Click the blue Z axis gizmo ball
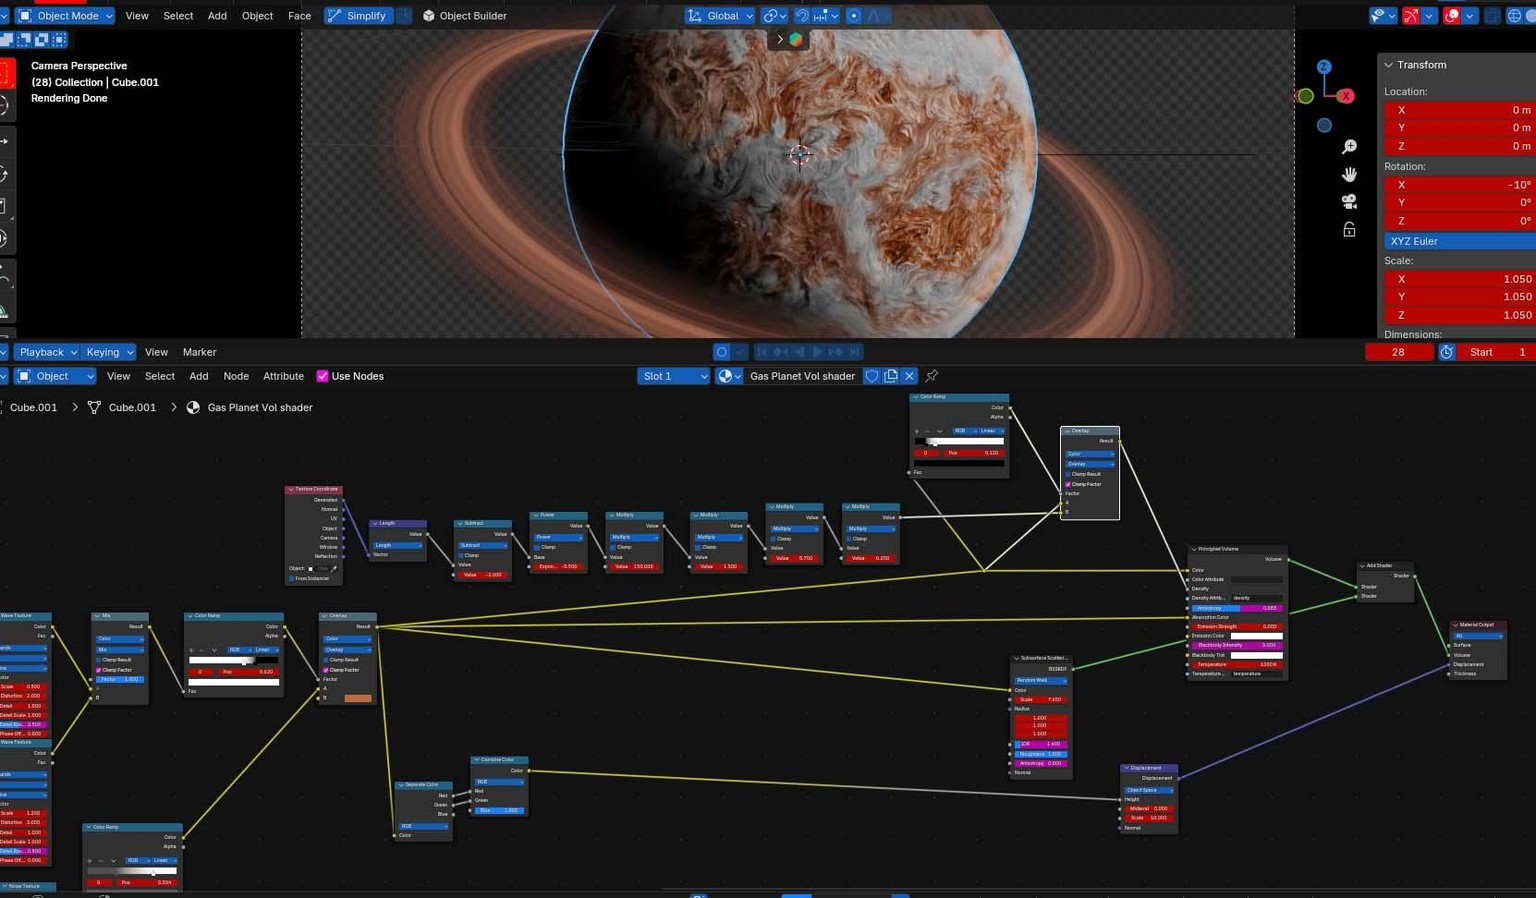This screenshot has height=898, width=1536. [x=1324, y=67]
